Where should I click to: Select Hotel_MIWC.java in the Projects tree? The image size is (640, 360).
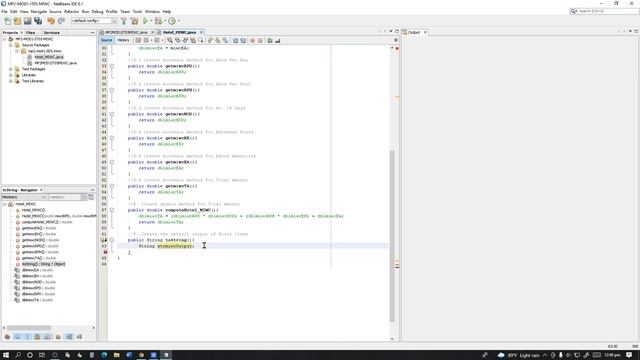coord(49,57)
